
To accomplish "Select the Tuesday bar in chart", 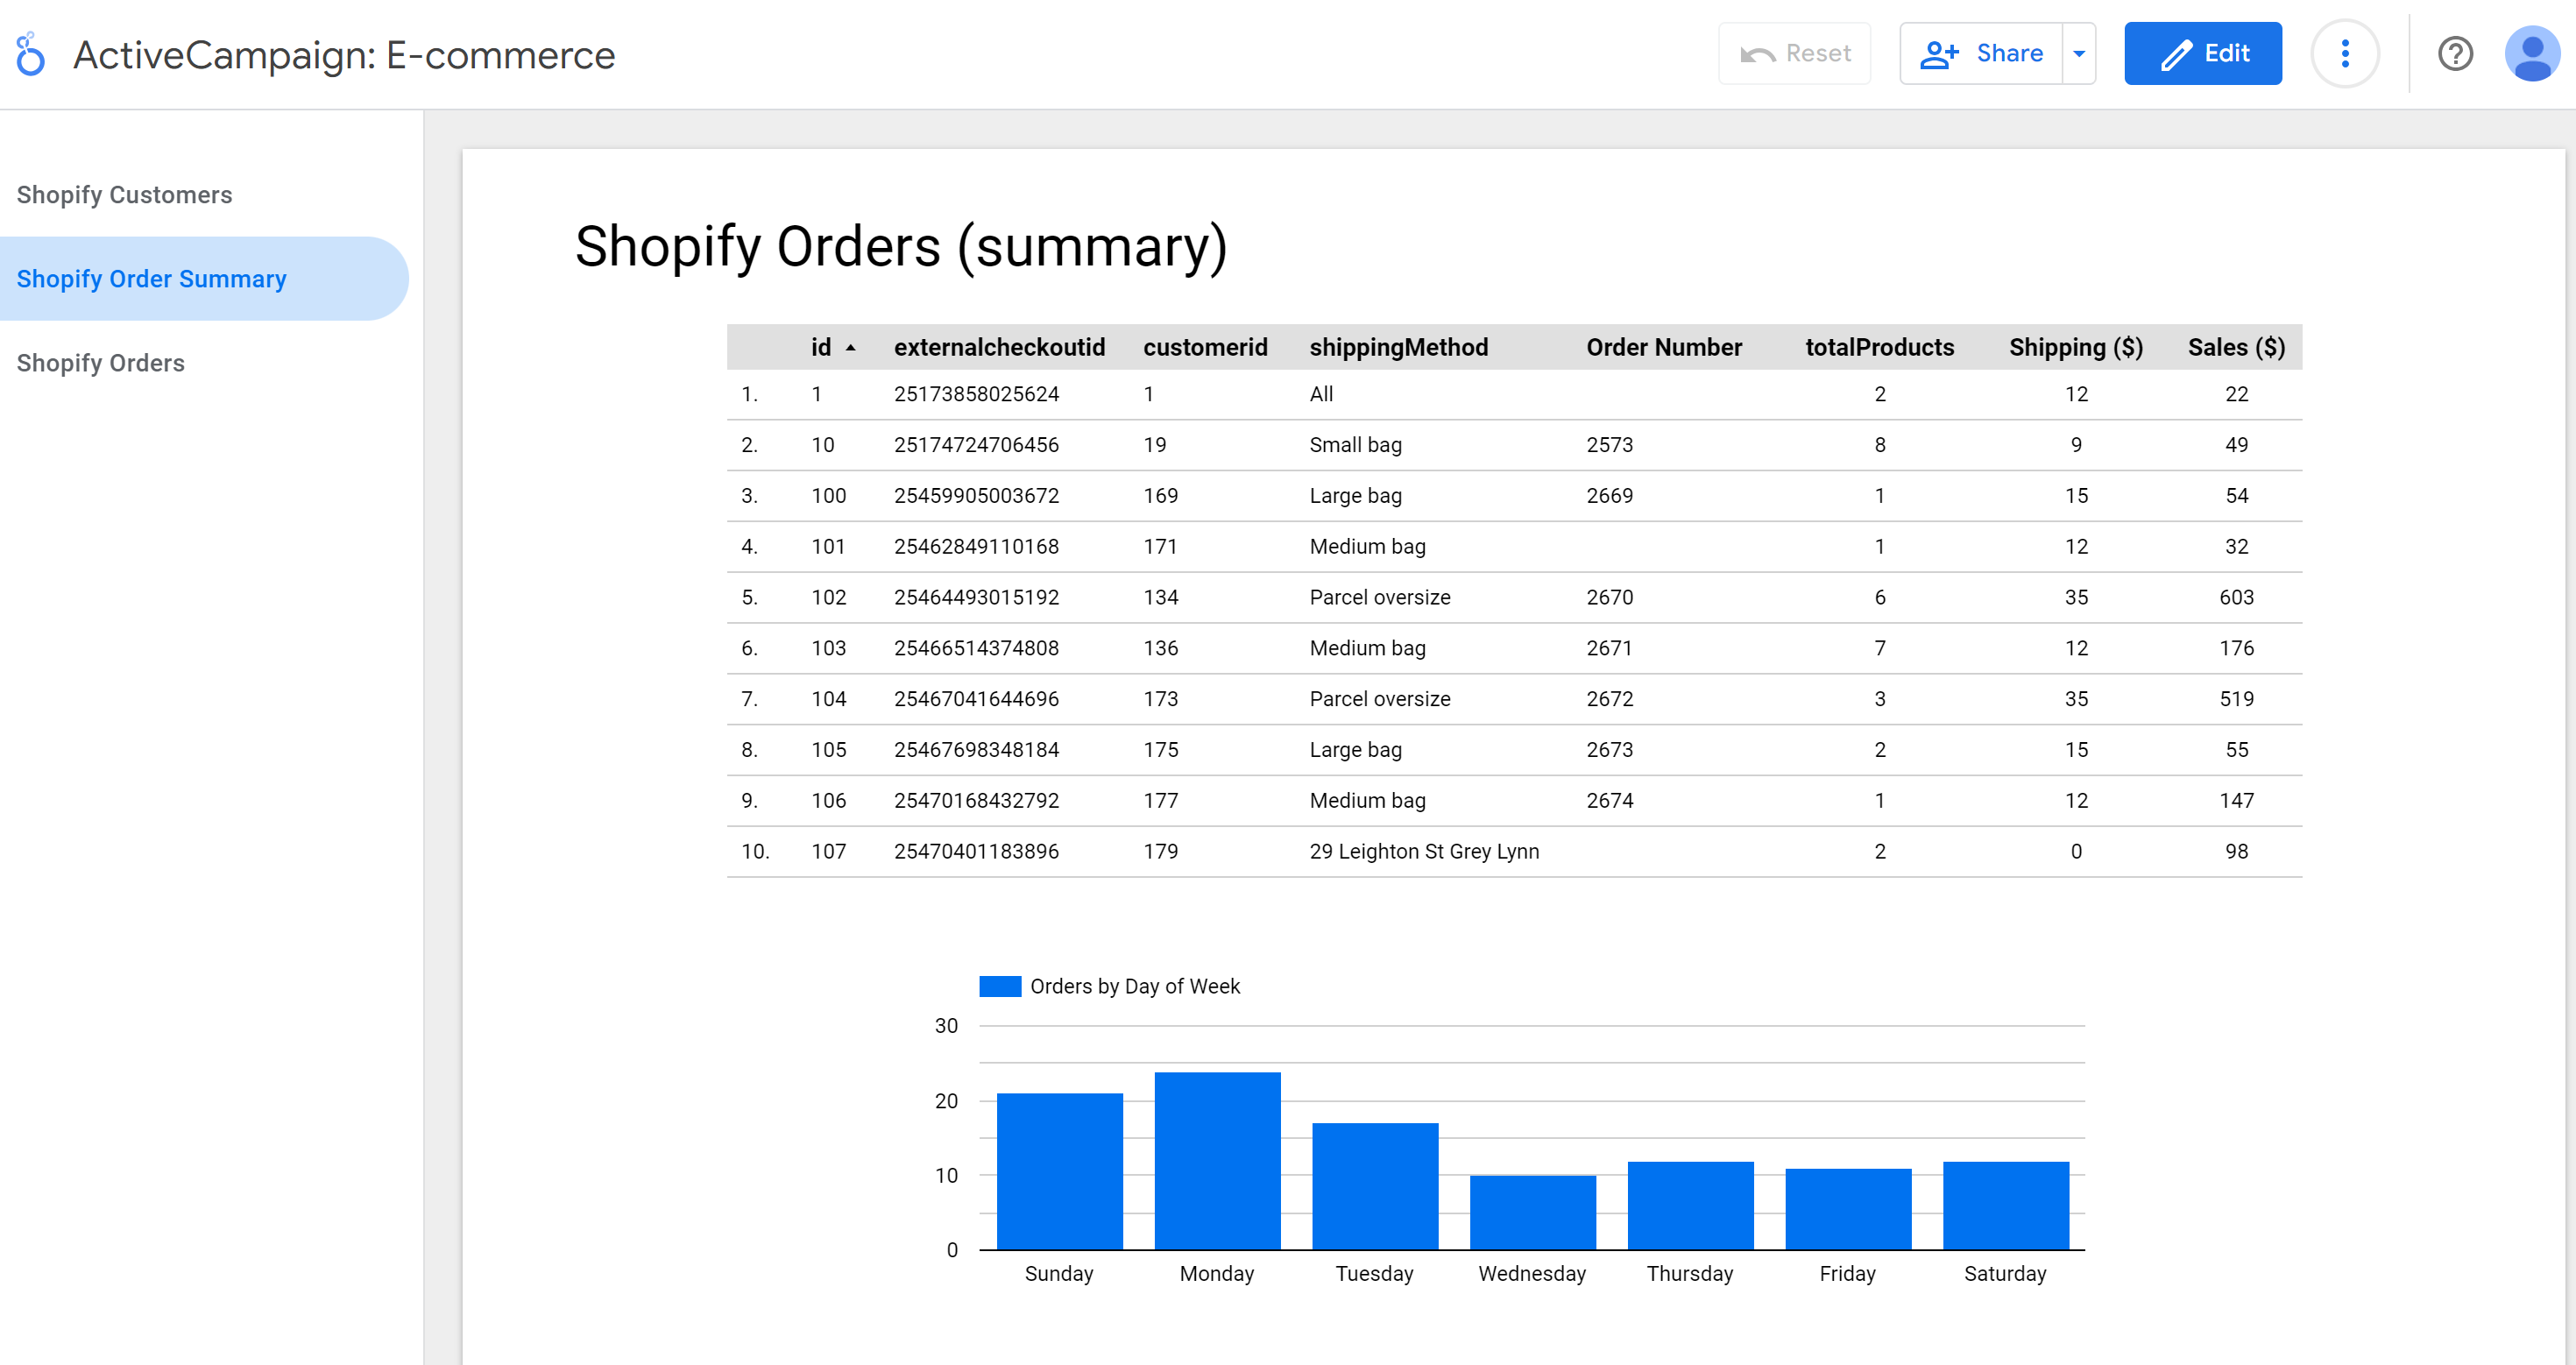I will 1375,1187.
